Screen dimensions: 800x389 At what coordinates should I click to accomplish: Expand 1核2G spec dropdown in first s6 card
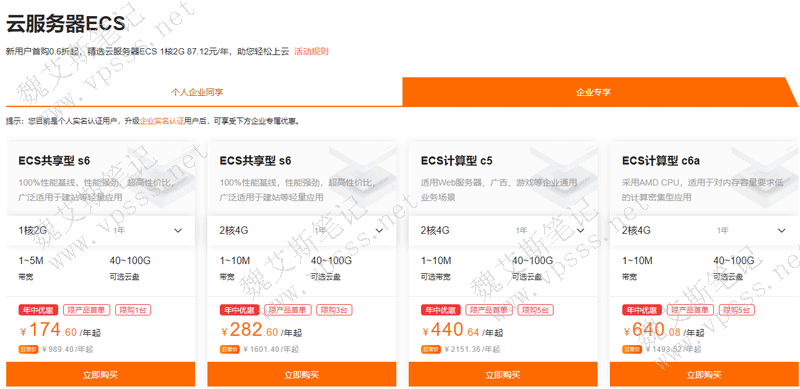point(101,230)
